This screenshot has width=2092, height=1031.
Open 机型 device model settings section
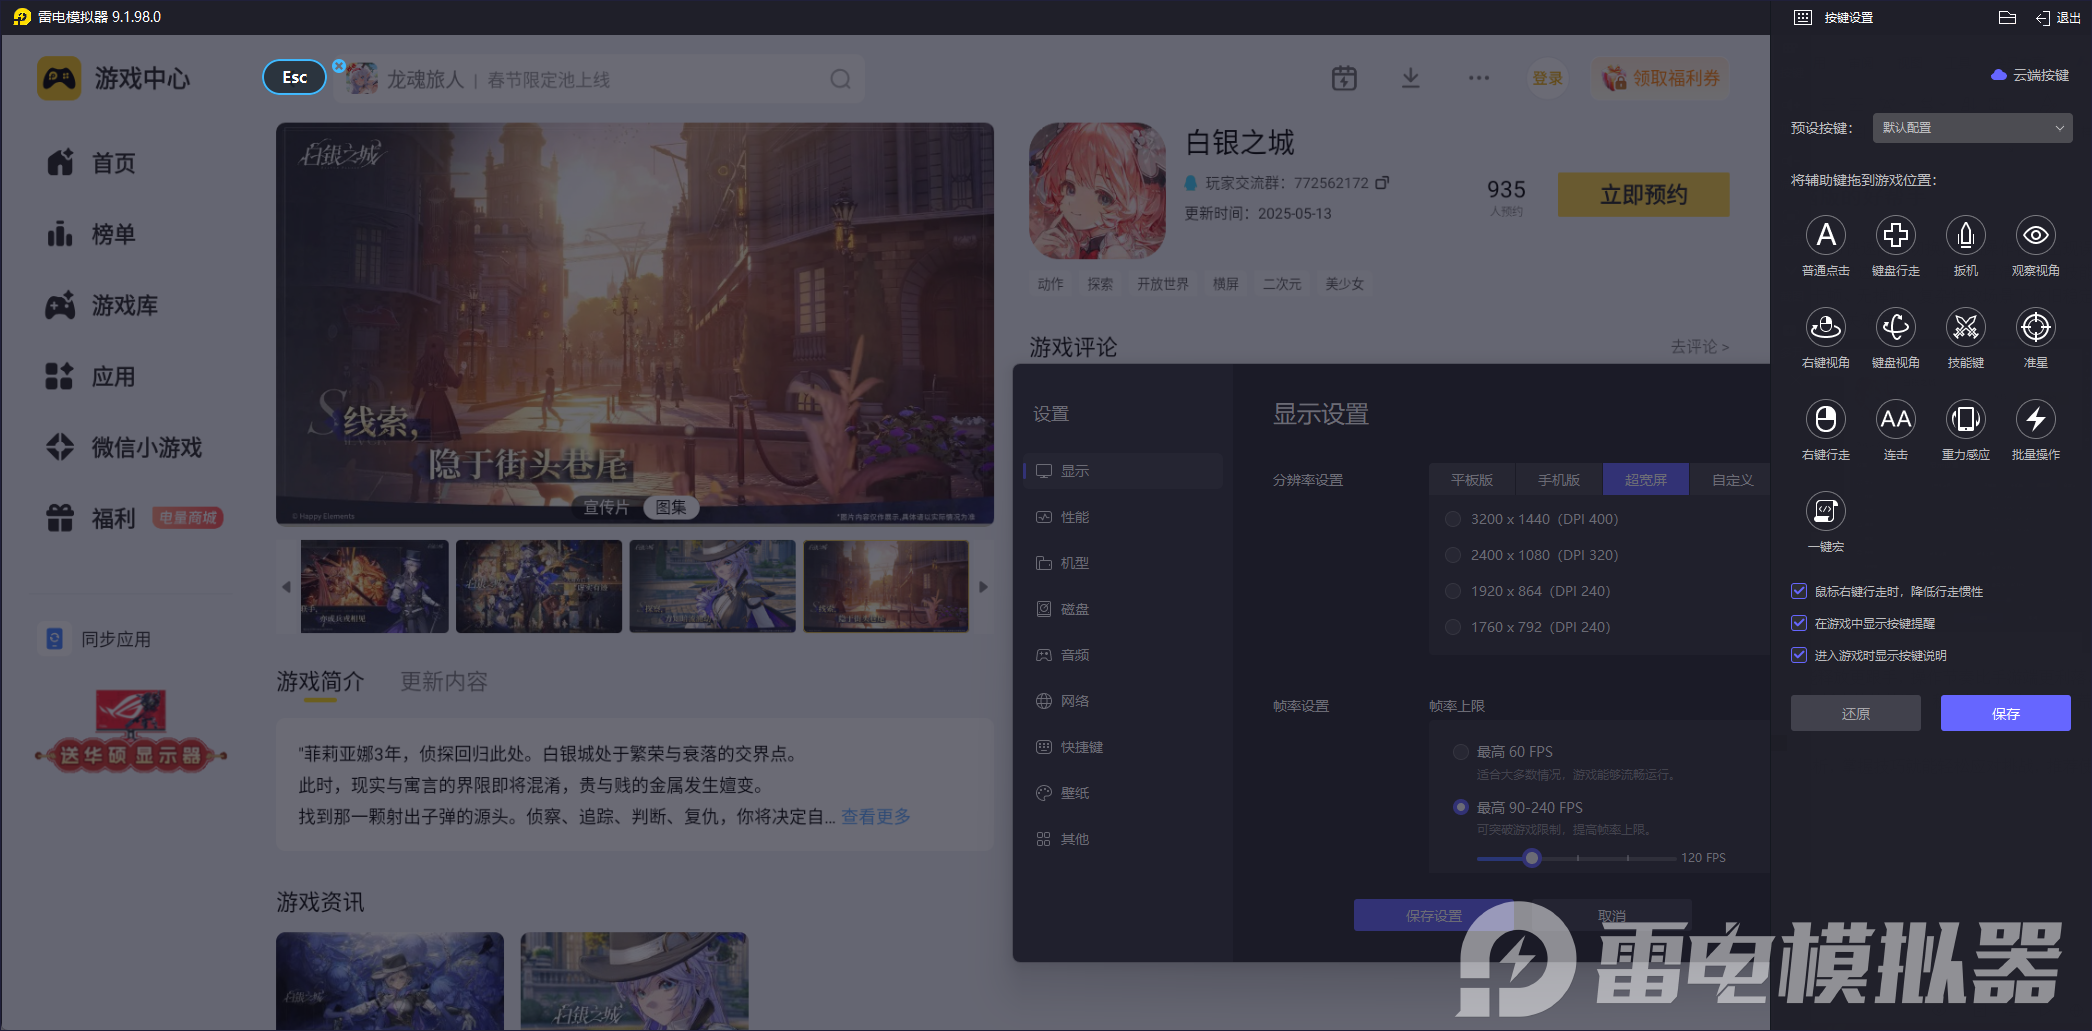(1123, 563)
